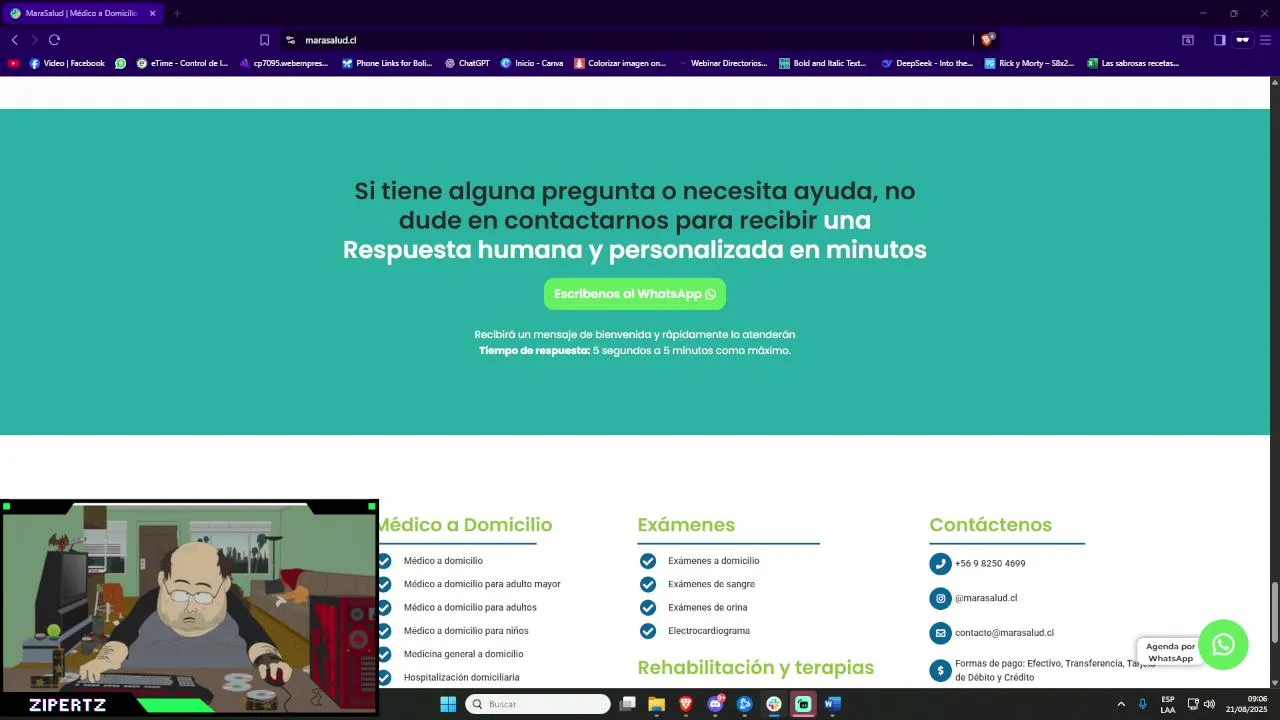This screenshot has height=720, width=1280.
Task: Click the phone icon beside +56 9 8250 4699
Action: click(x=940, y=564)
